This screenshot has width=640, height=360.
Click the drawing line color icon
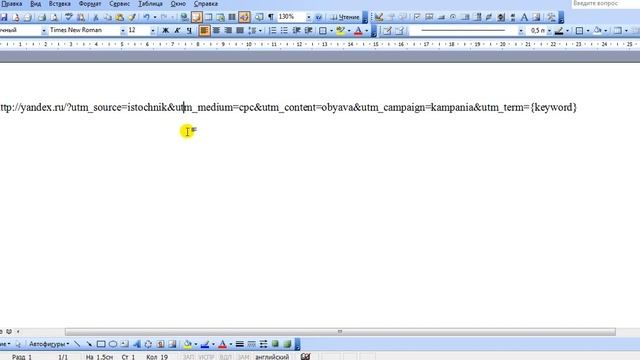tap(205, 344)
